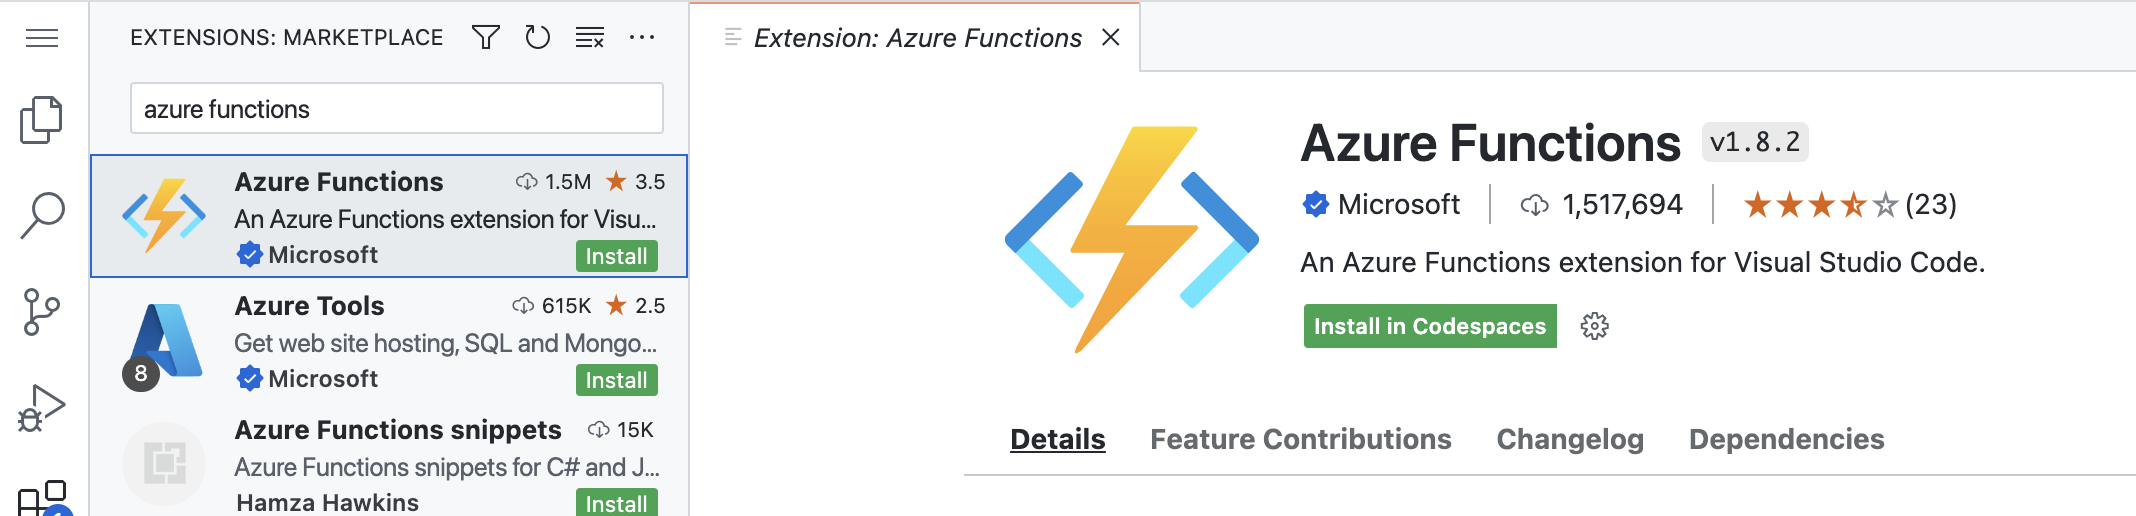2136x516 pixels.
Task: Filter extensions with the funnel icon
Action: [x=486, y=38]
